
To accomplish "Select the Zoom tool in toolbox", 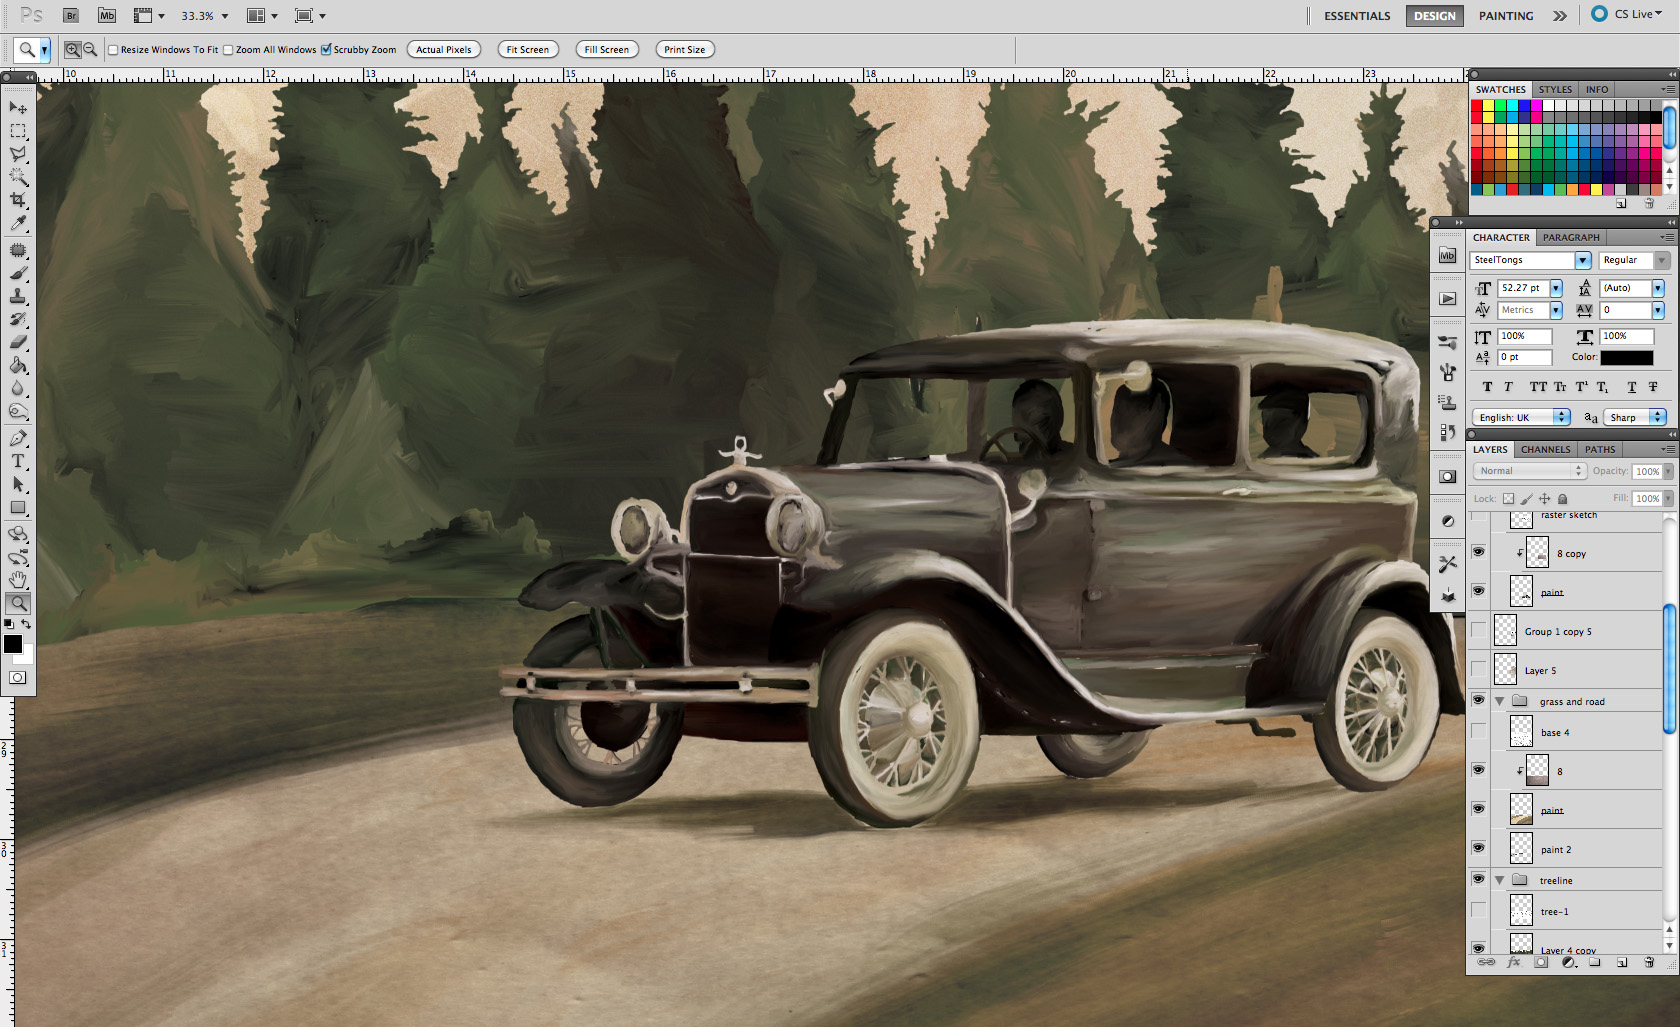I will [18, 603].
